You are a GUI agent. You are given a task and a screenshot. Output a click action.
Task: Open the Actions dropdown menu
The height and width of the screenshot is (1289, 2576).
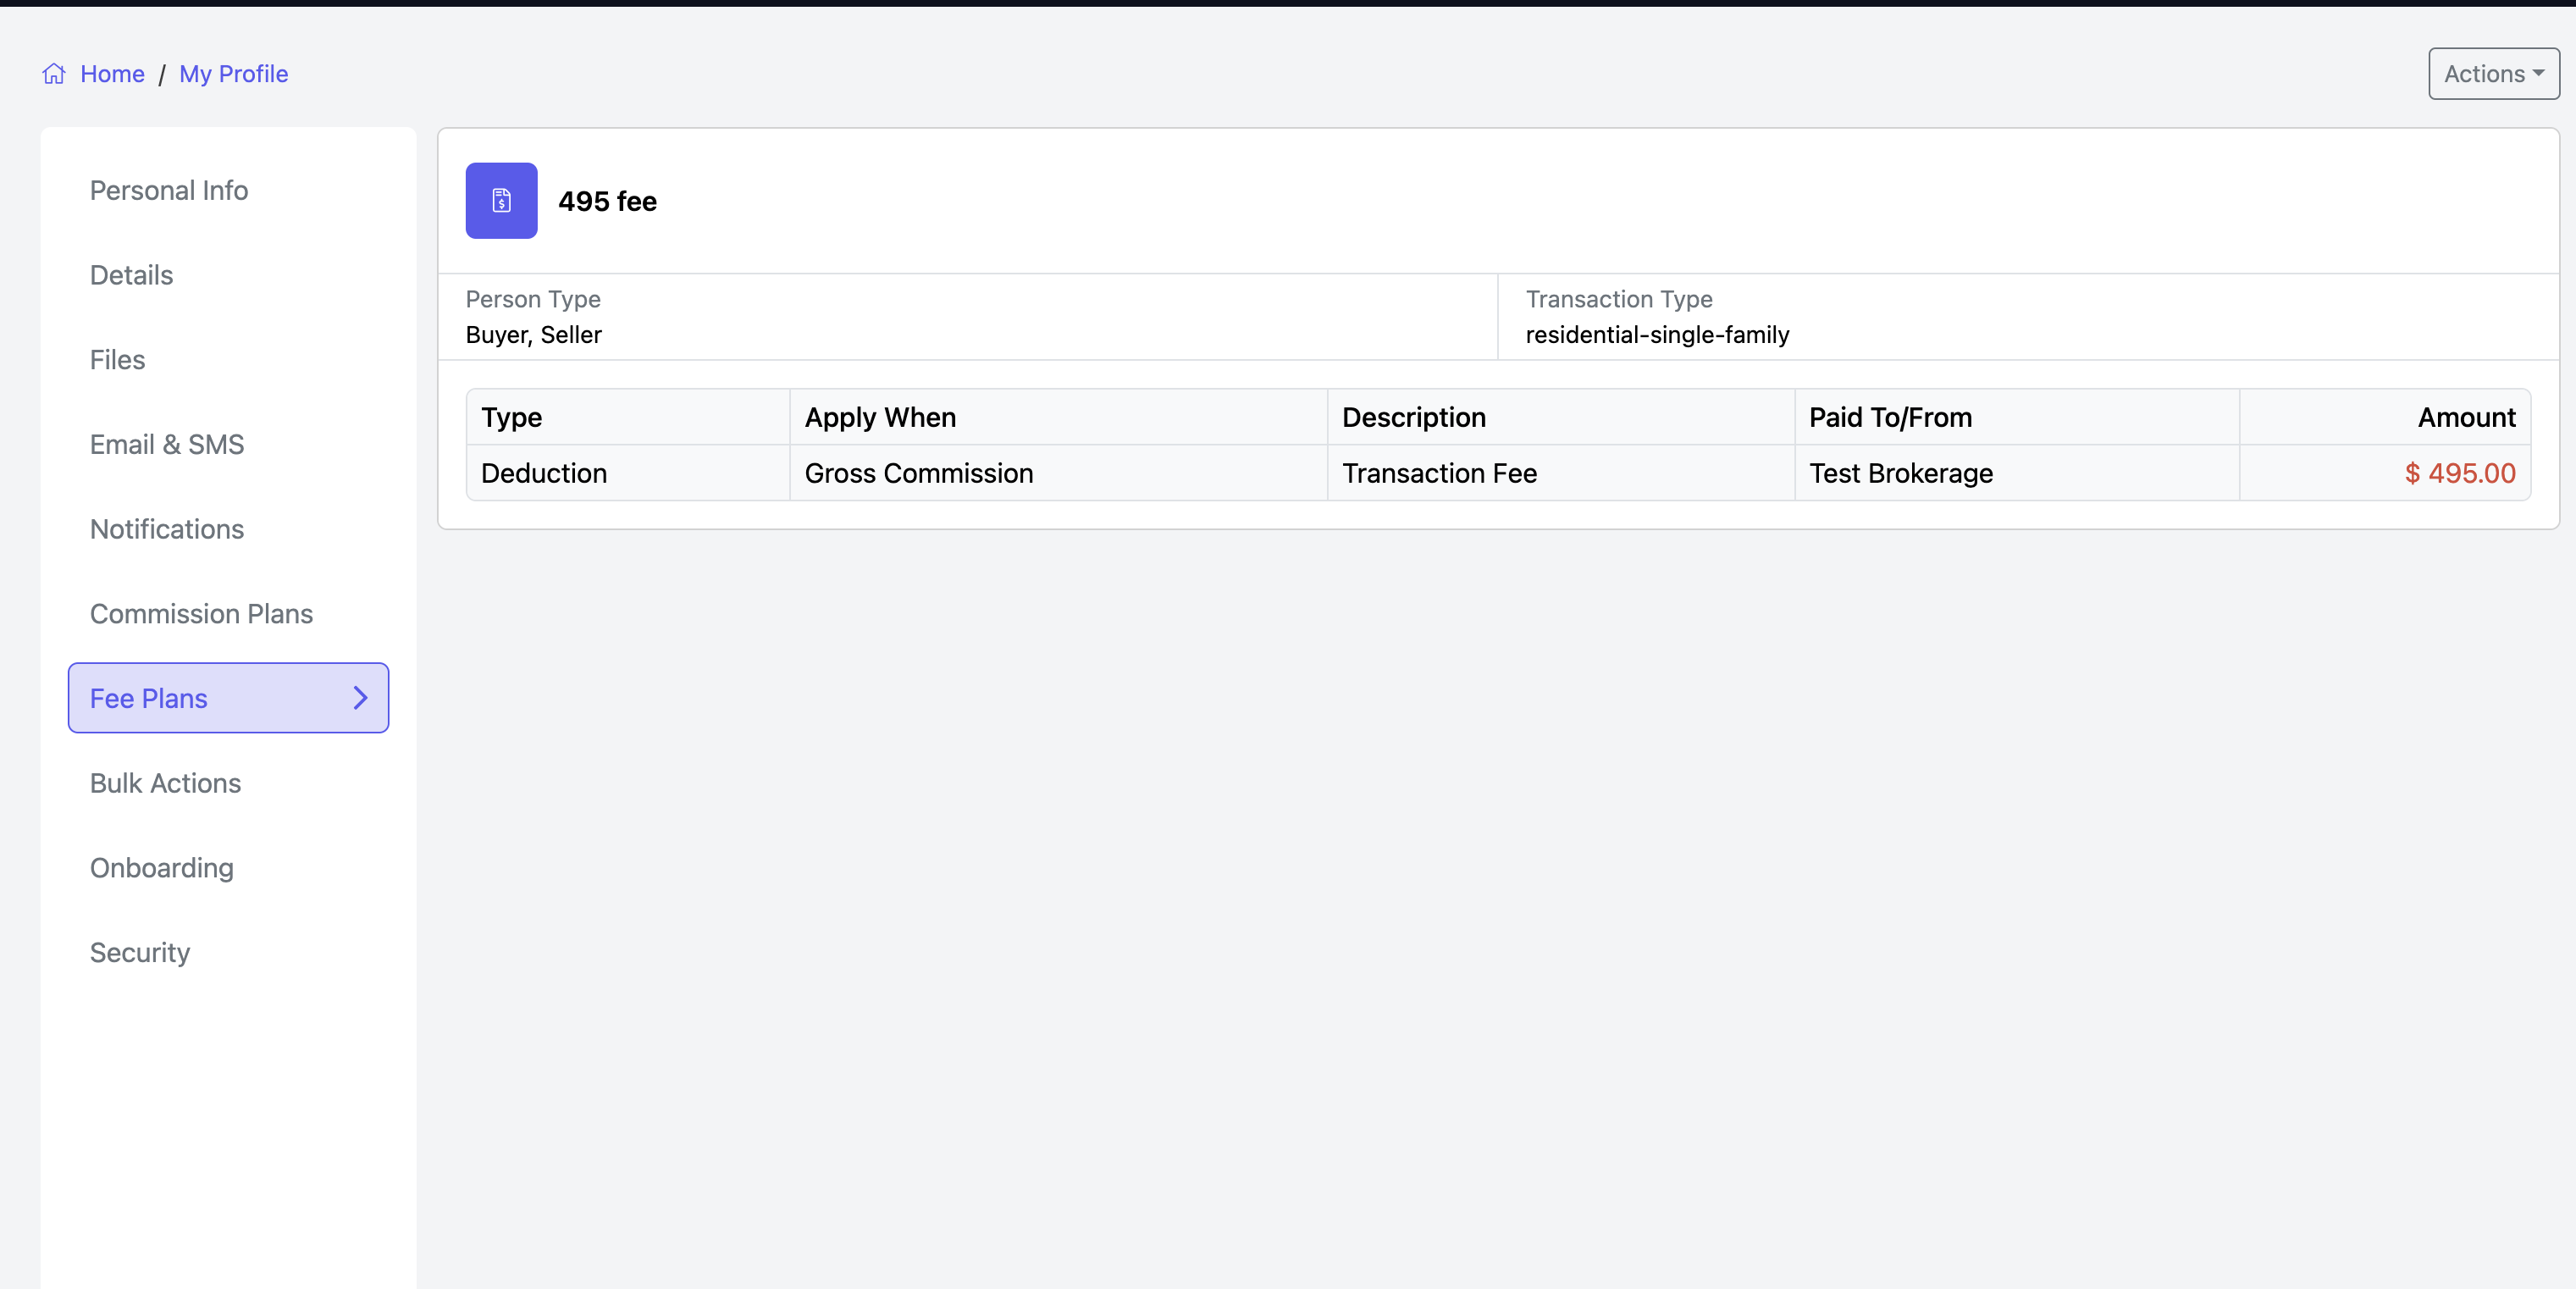point(2493,74)
